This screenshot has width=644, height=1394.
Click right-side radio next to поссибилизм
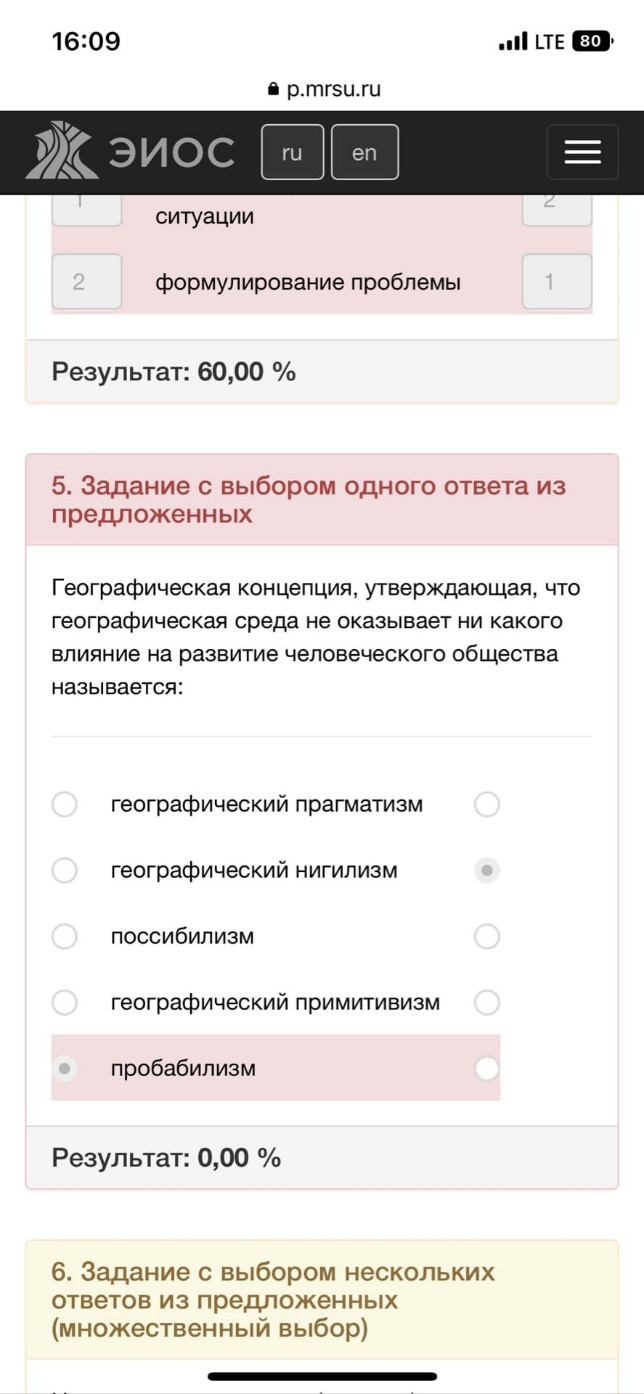click(x=486, y=936)
